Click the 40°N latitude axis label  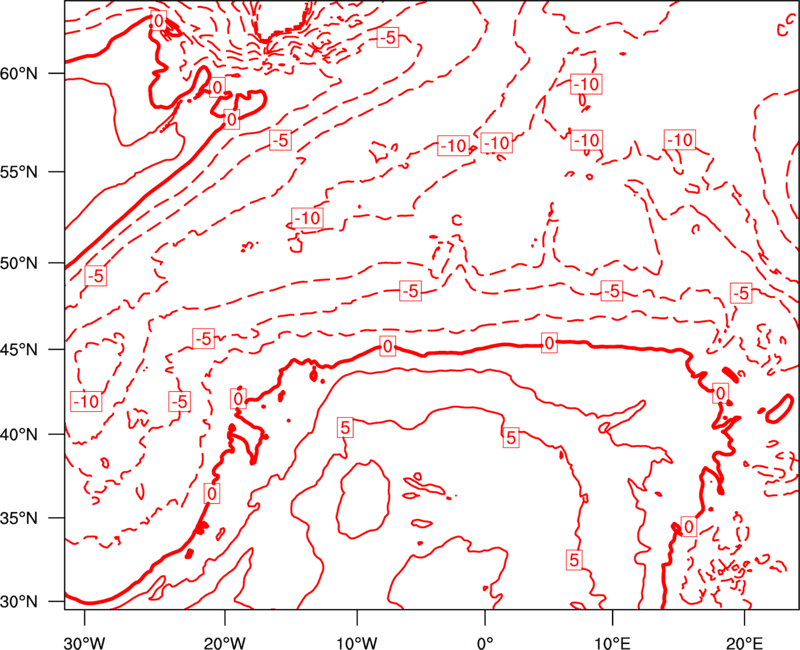(19, 435)
